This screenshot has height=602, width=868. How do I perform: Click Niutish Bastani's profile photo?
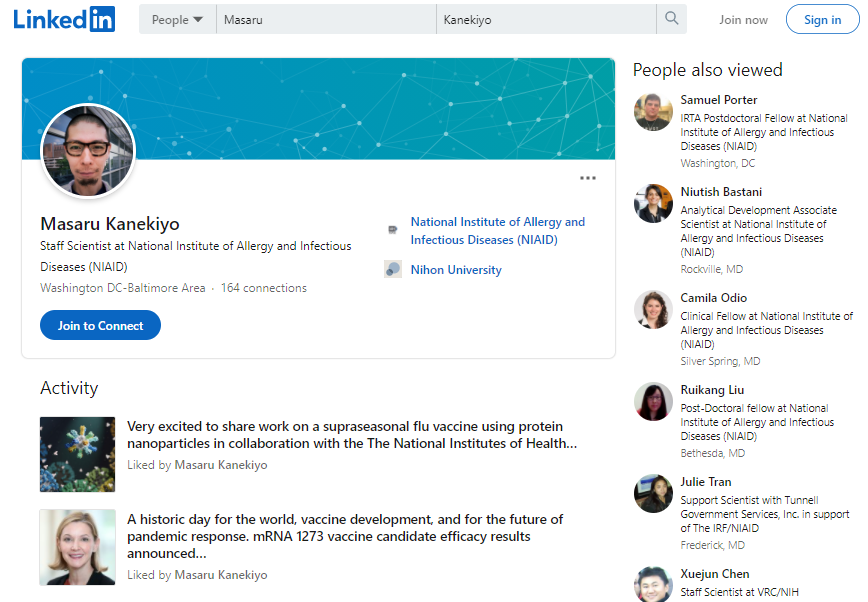(653, 204)
